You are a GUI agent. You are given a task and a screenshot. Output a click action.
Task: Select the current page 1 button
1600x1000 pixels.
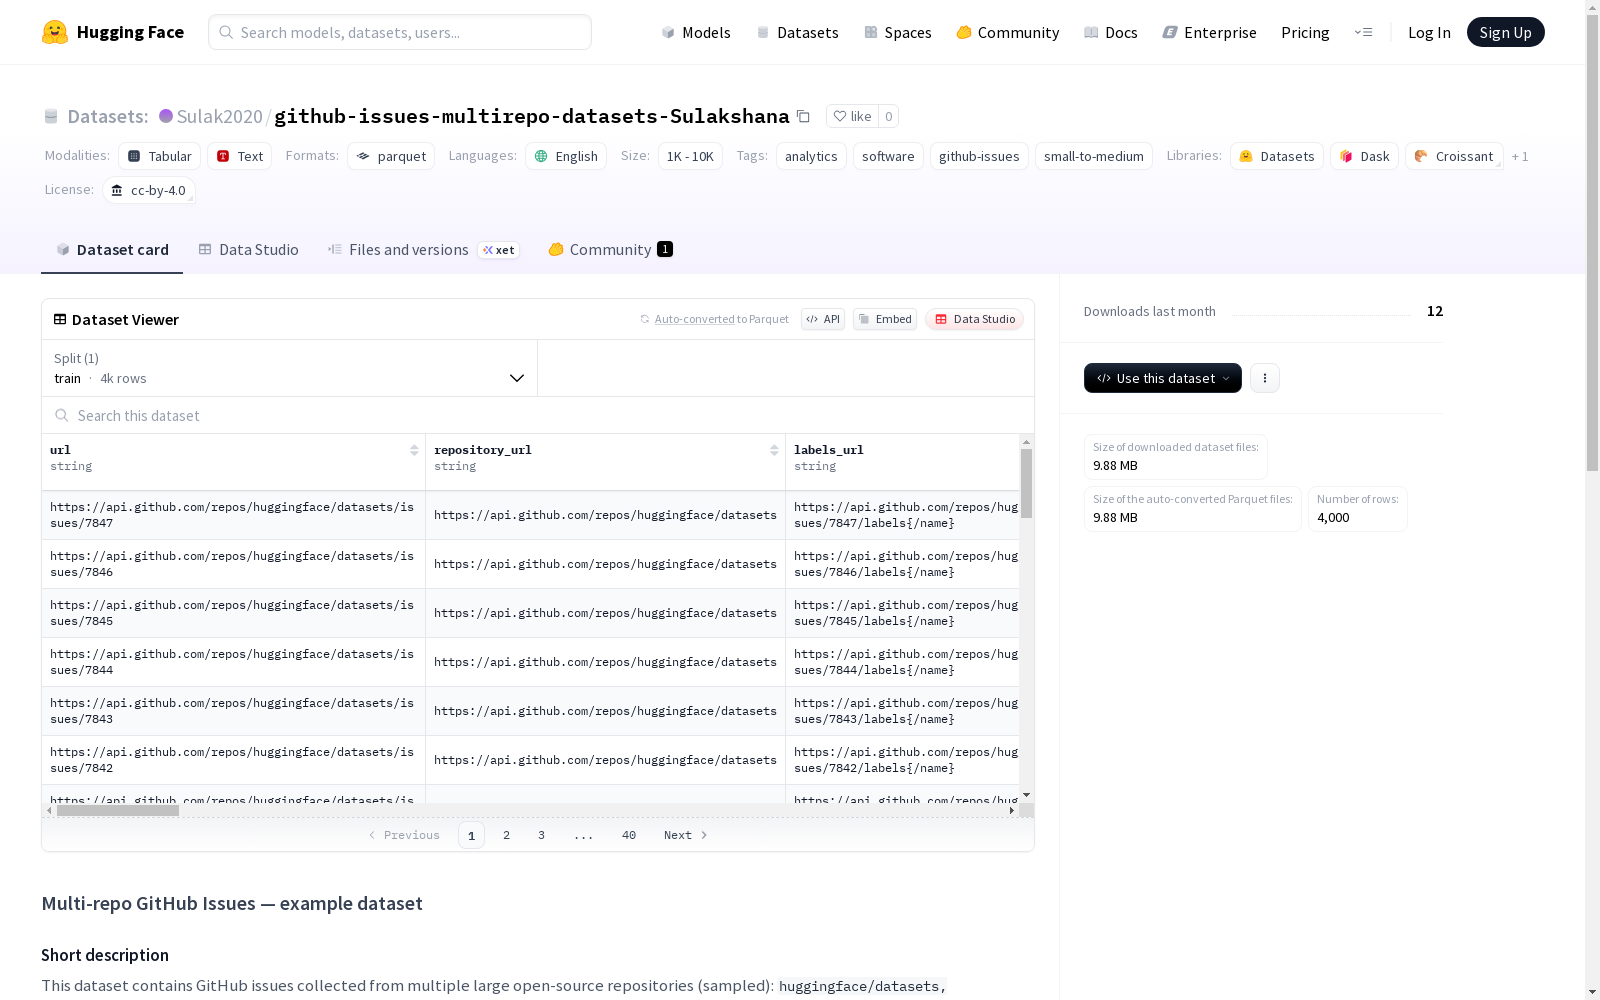[471, 835]
